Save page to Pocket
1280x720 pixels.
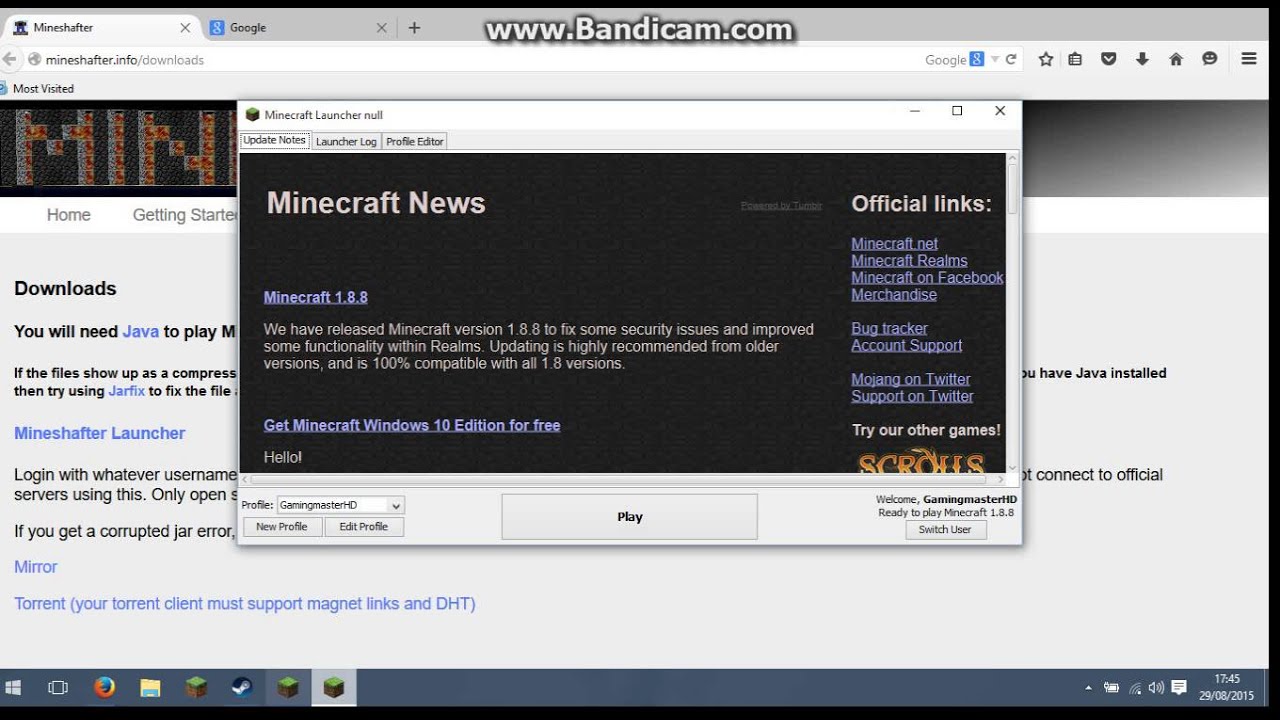click(x=1108, y=59)
